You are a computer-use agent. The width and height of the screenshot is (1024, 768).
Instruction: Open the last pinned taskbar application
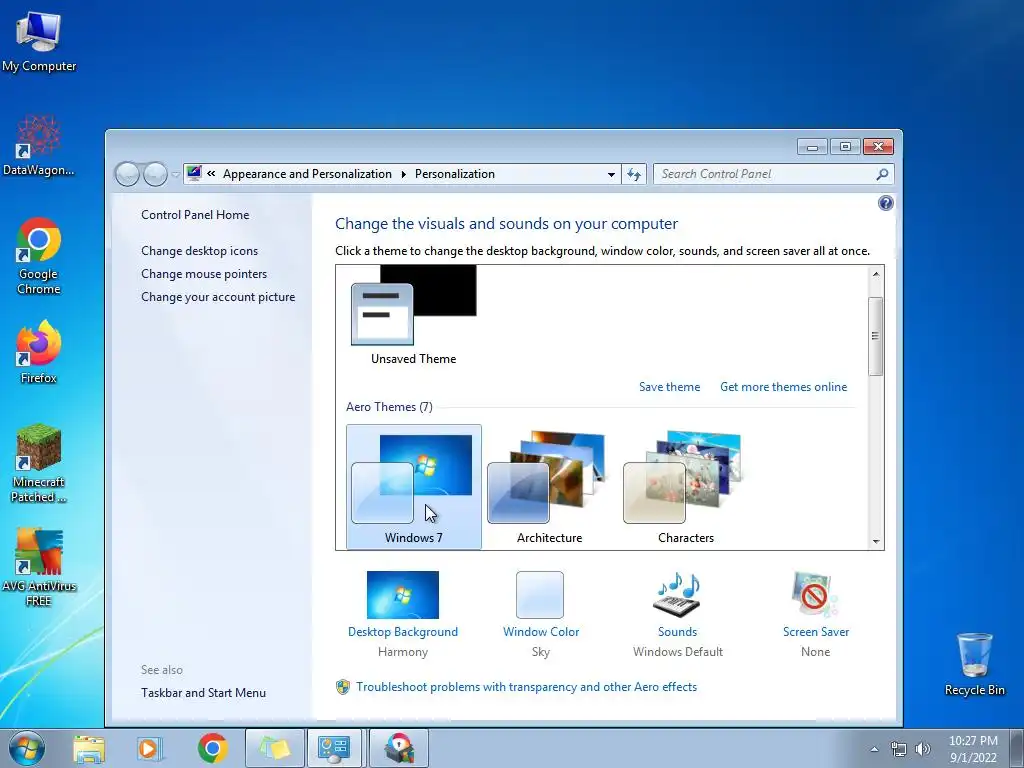click(399, 748)
